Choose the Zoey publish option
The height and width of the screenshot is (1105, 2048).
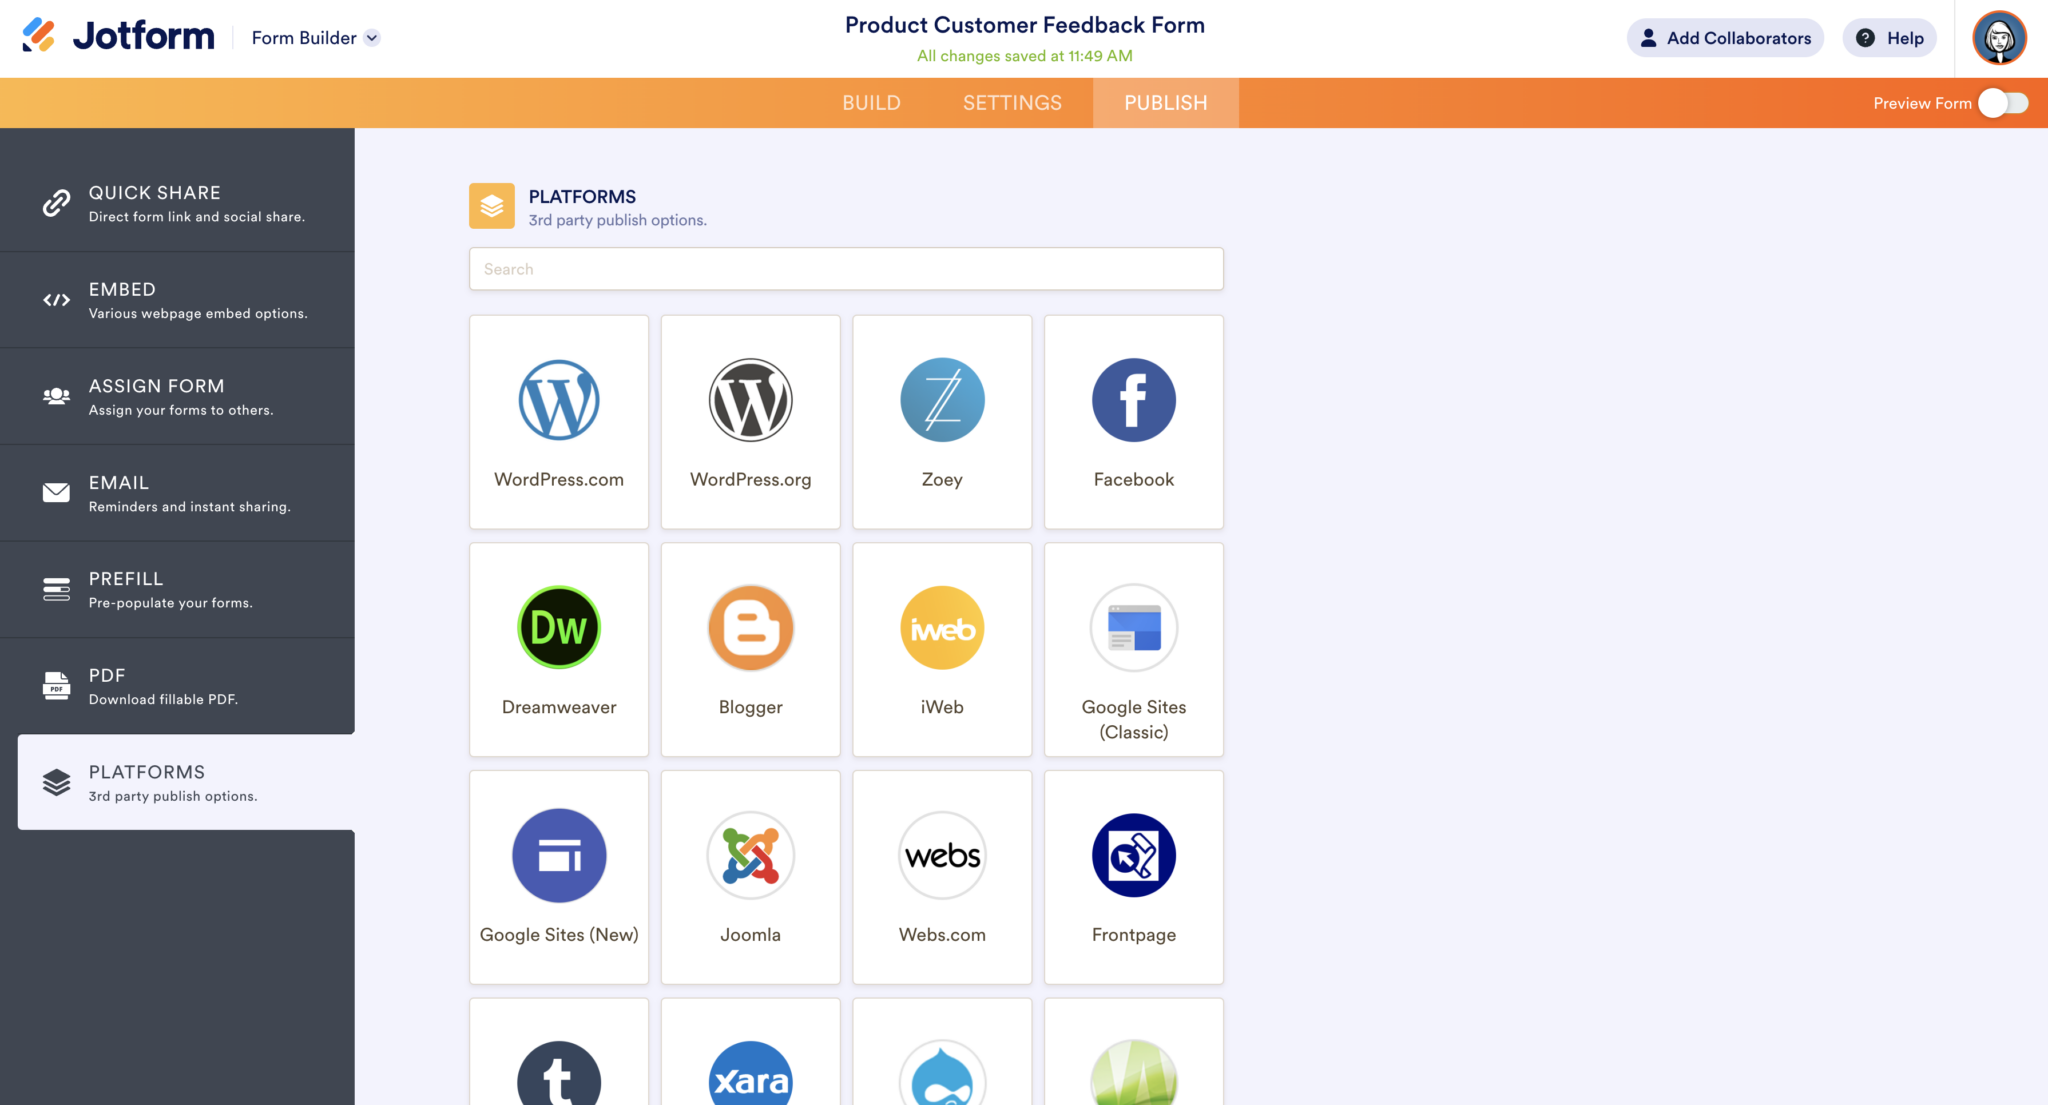coord(941,421)
